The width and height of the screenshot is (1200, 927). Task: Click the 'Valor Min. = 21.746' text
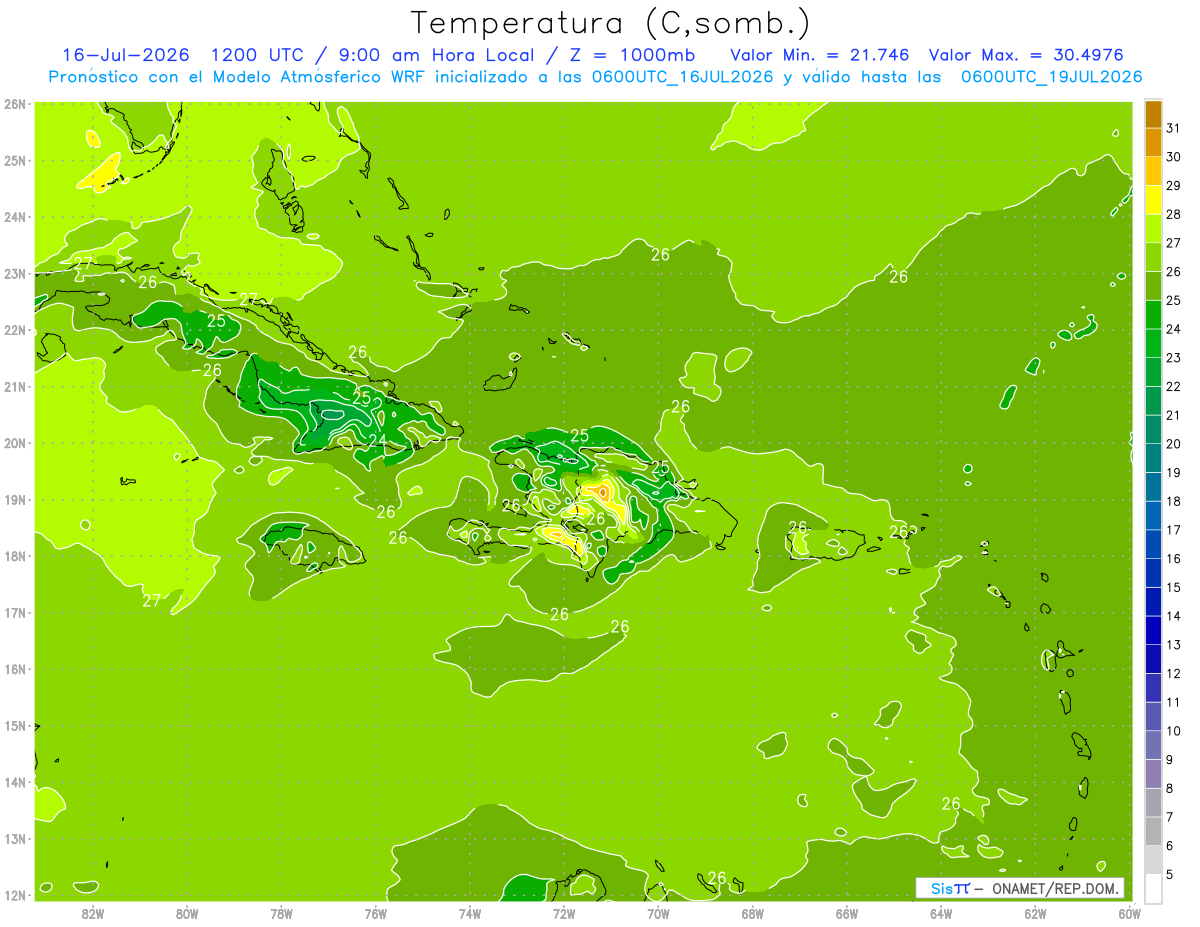[820, 55]
